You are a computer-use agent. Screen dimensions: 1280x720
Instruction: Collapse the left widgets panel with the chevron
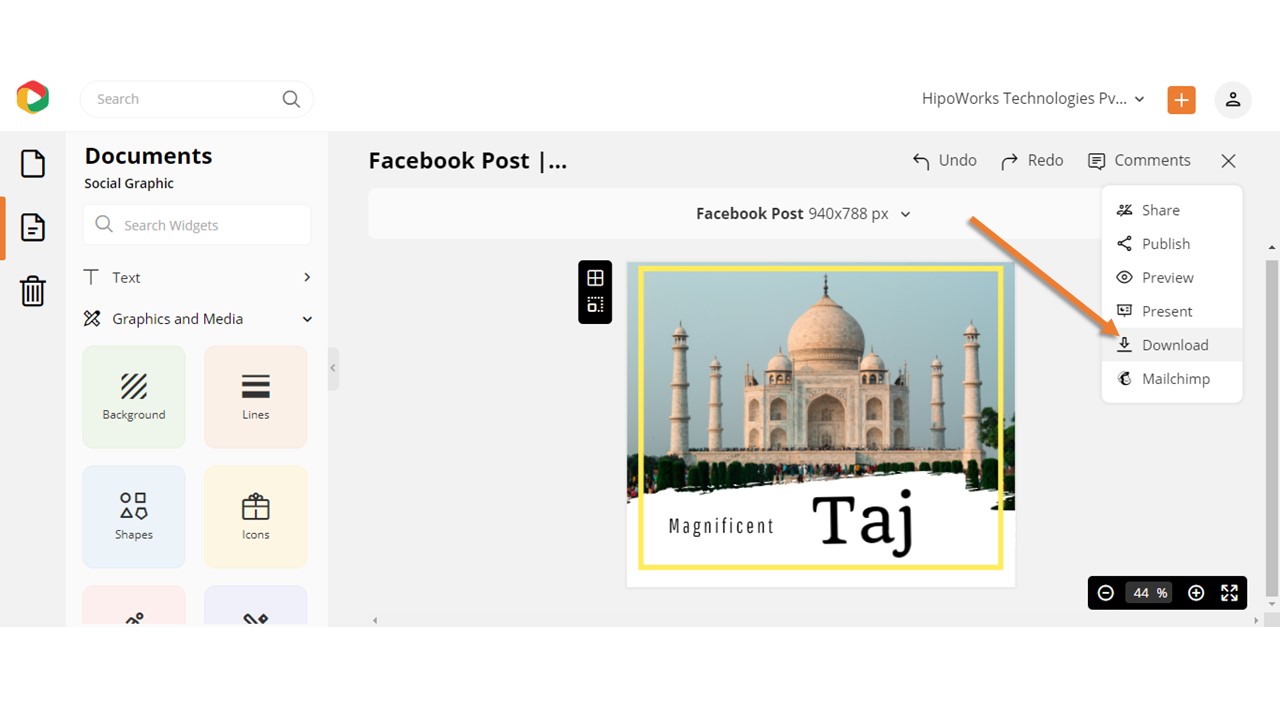point(333,368)
